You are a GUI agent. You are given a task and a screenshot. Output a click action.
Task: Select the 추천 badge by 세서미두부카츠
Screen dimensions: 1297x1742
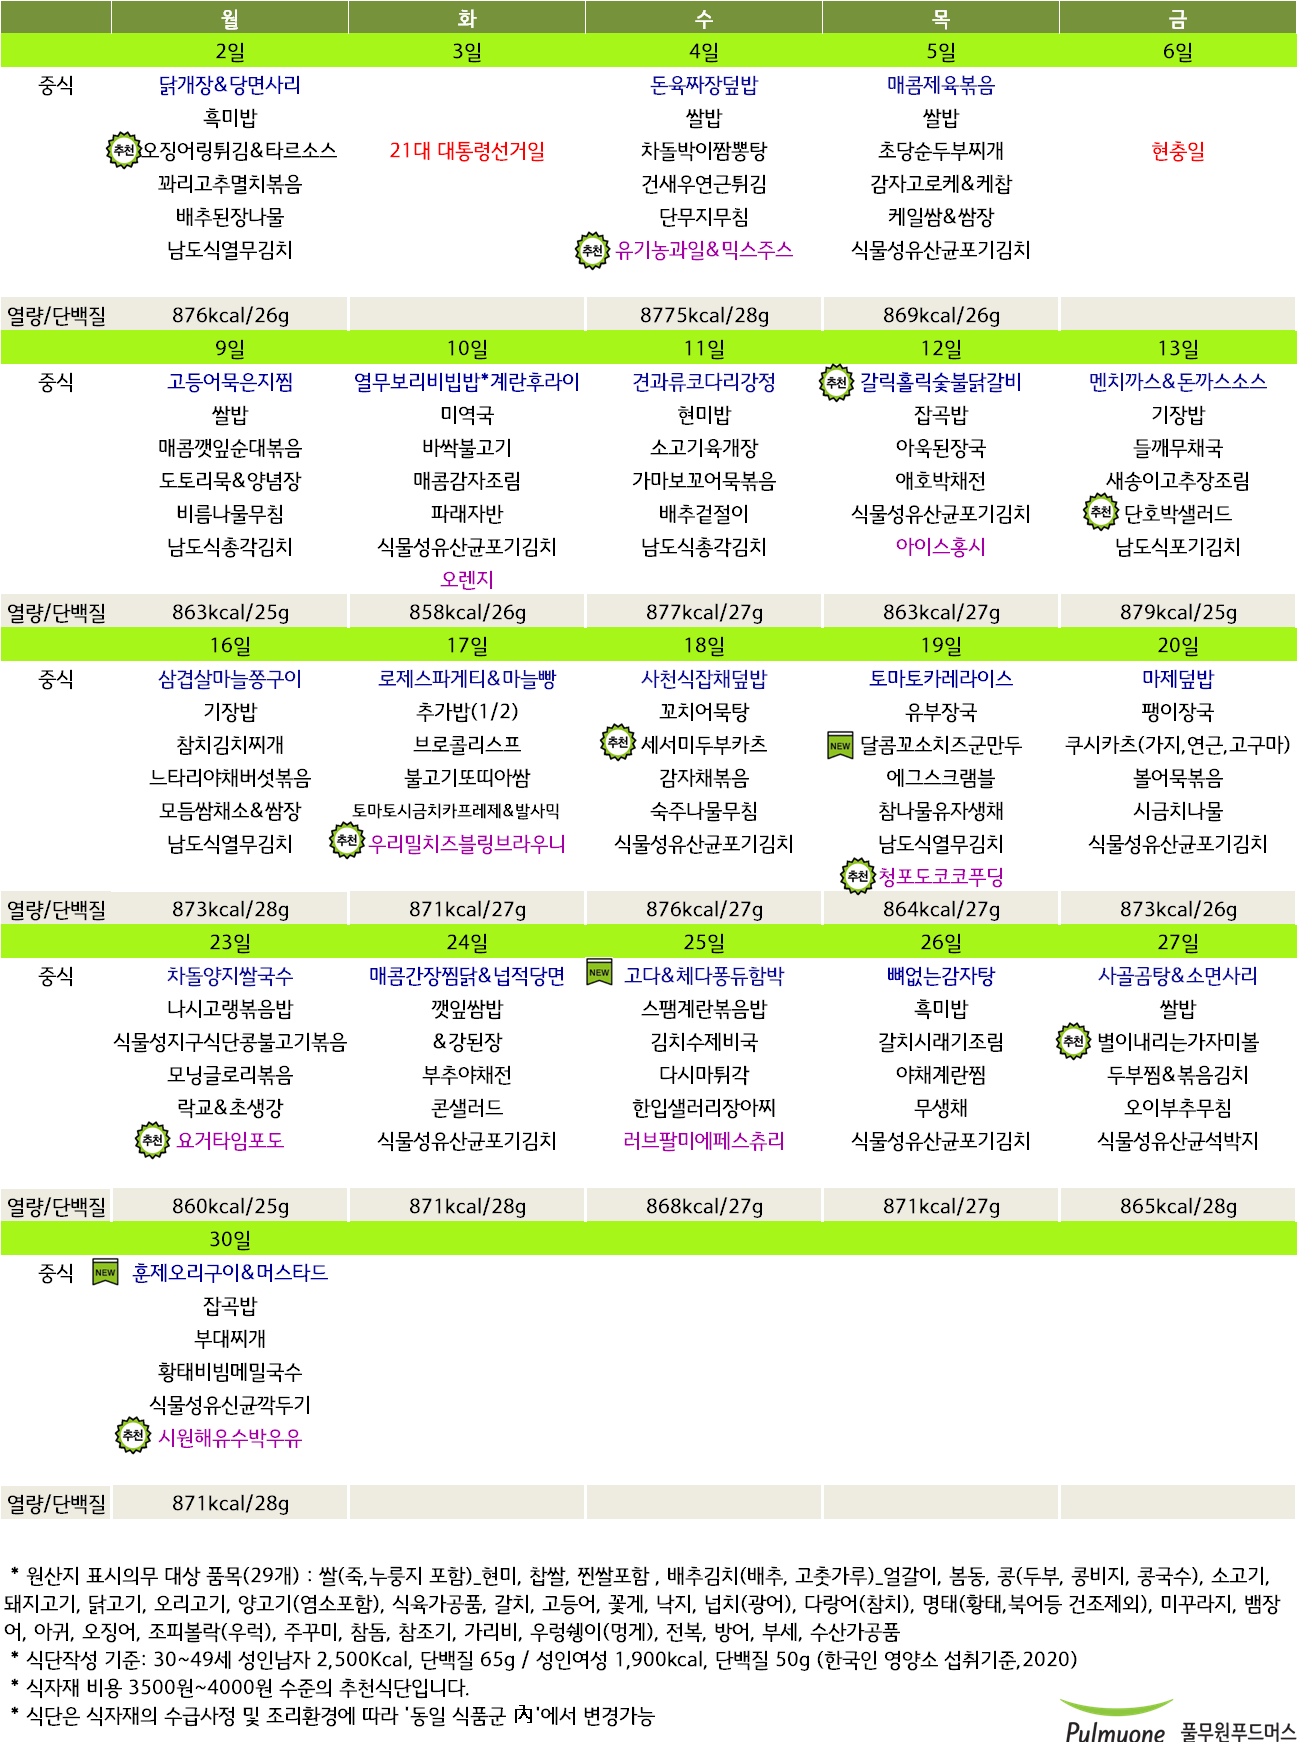click(x=618, y=743)
